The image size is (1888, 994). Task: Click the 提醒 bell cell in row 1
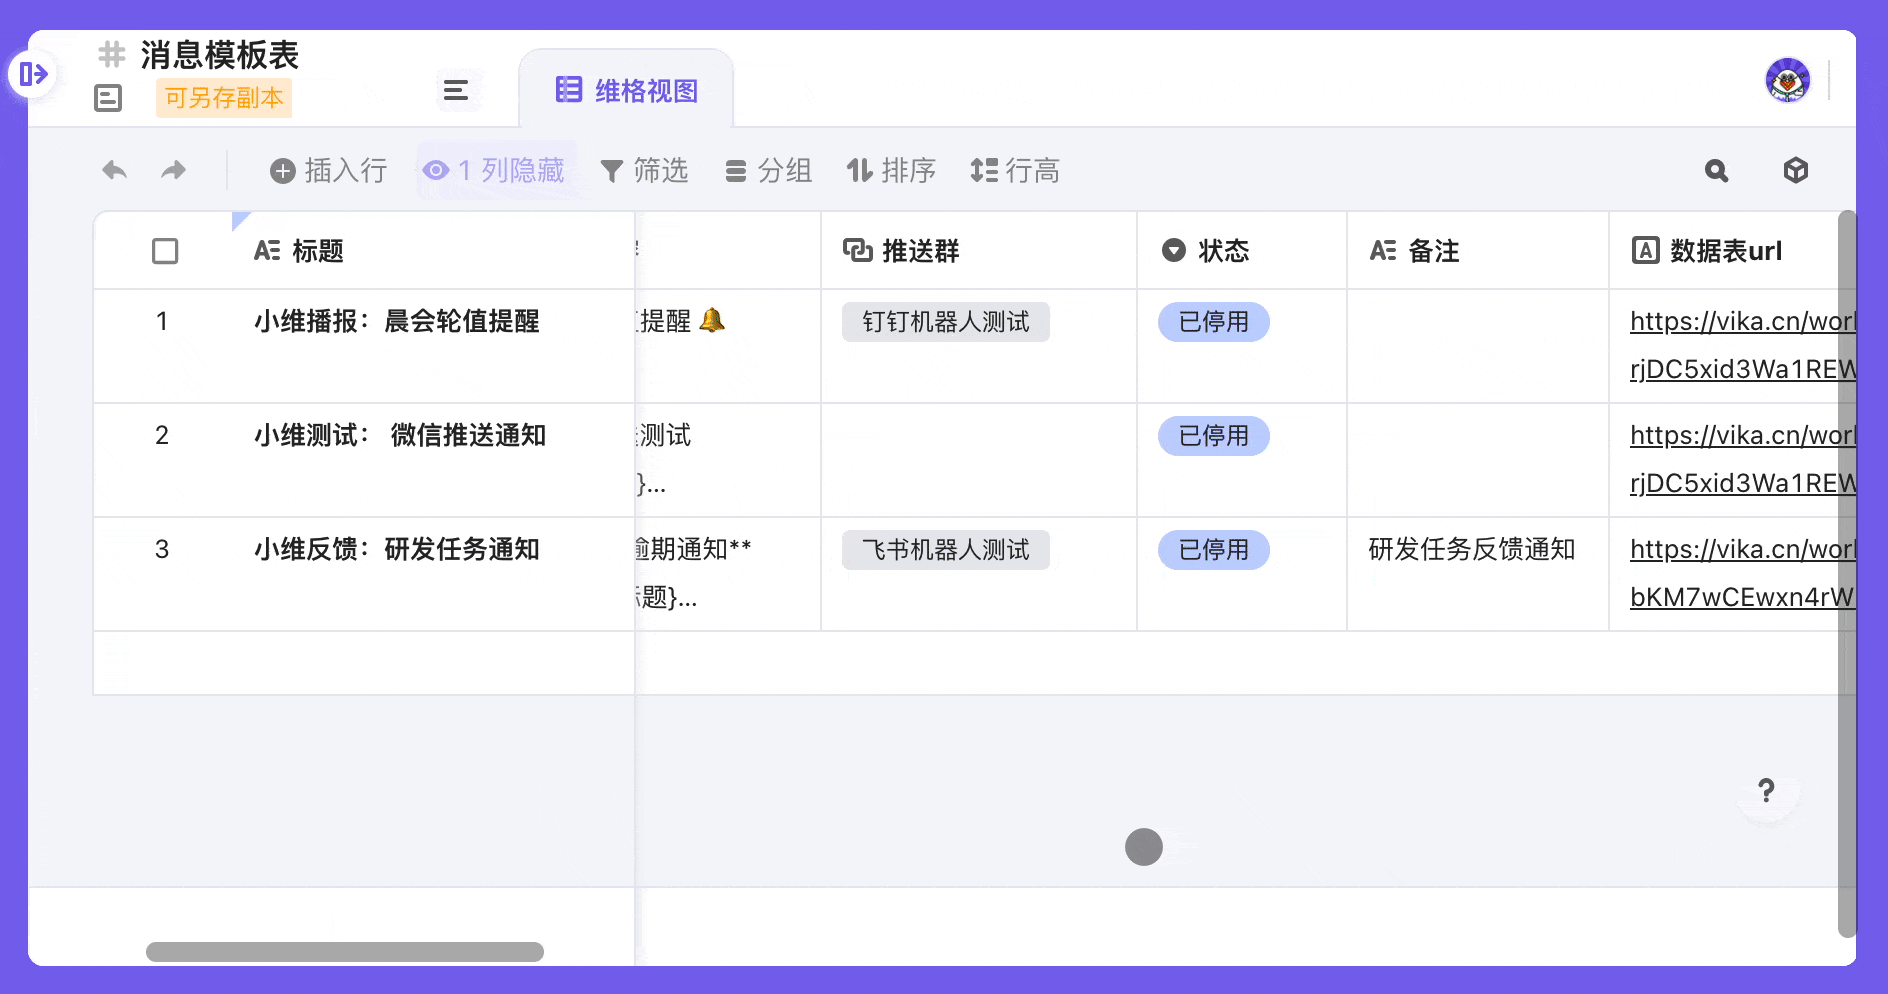728,346
